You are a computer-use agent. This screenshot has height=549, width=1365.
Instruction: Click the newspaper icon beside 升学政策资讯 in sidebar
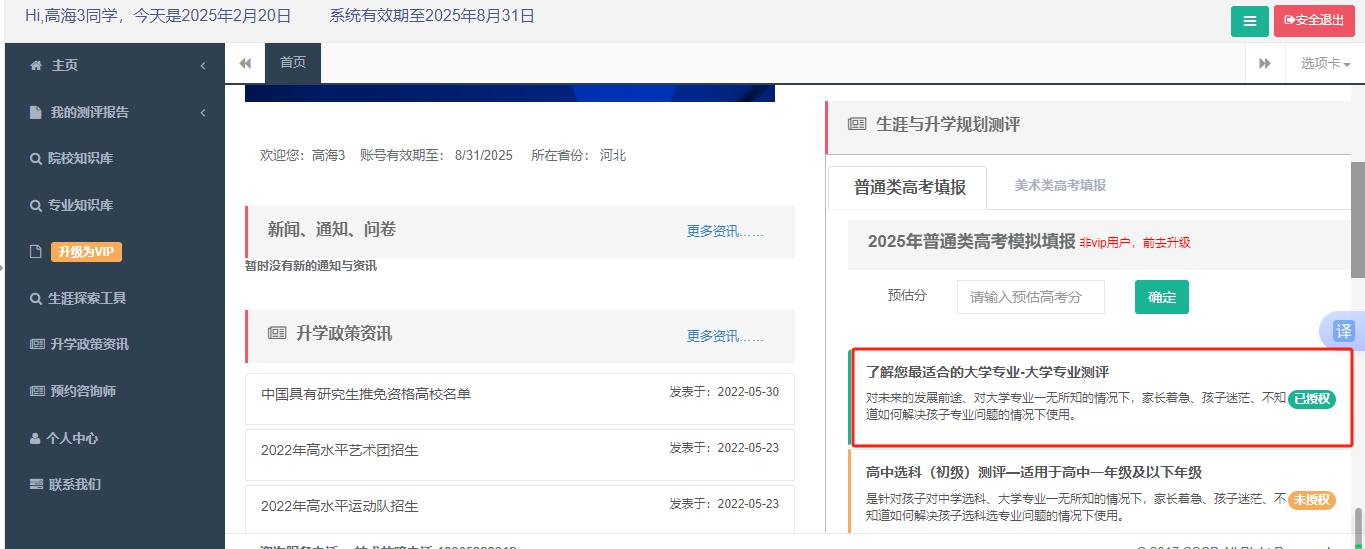(37, 345)
